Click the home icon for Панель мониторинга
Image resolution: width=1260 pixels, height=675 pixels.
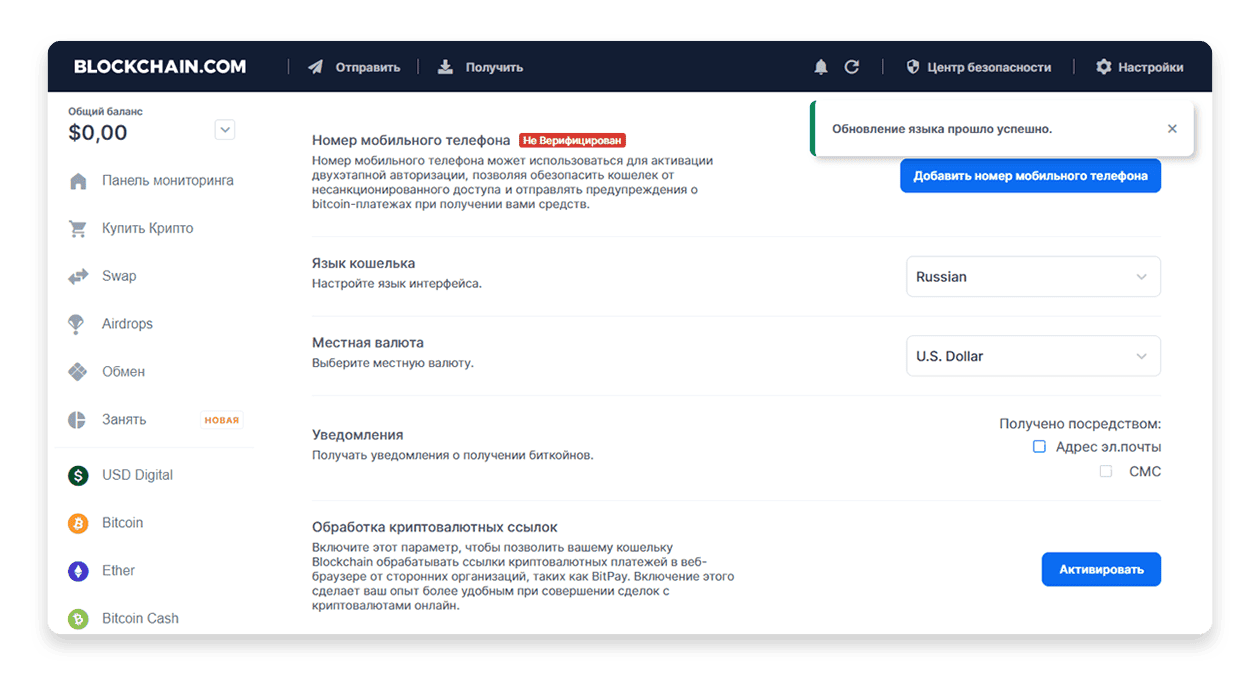pos(78,181)
